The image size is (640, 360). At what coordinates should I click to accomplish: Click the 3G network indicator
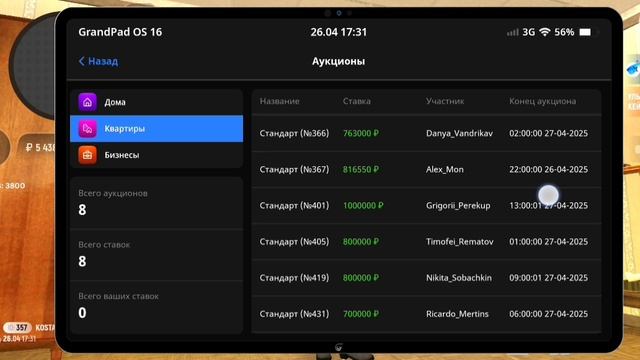click(529, 32)
